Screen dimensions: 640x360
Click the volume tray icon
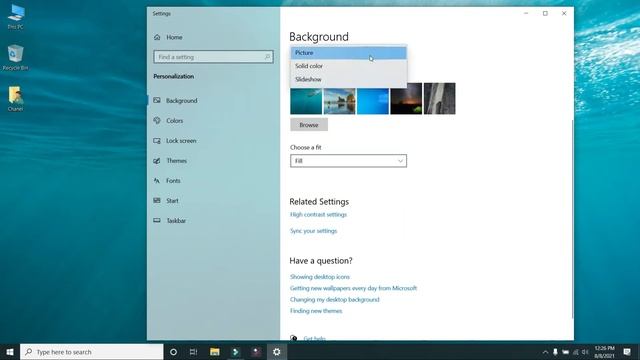pyautogui.click(x=585, y=352)
